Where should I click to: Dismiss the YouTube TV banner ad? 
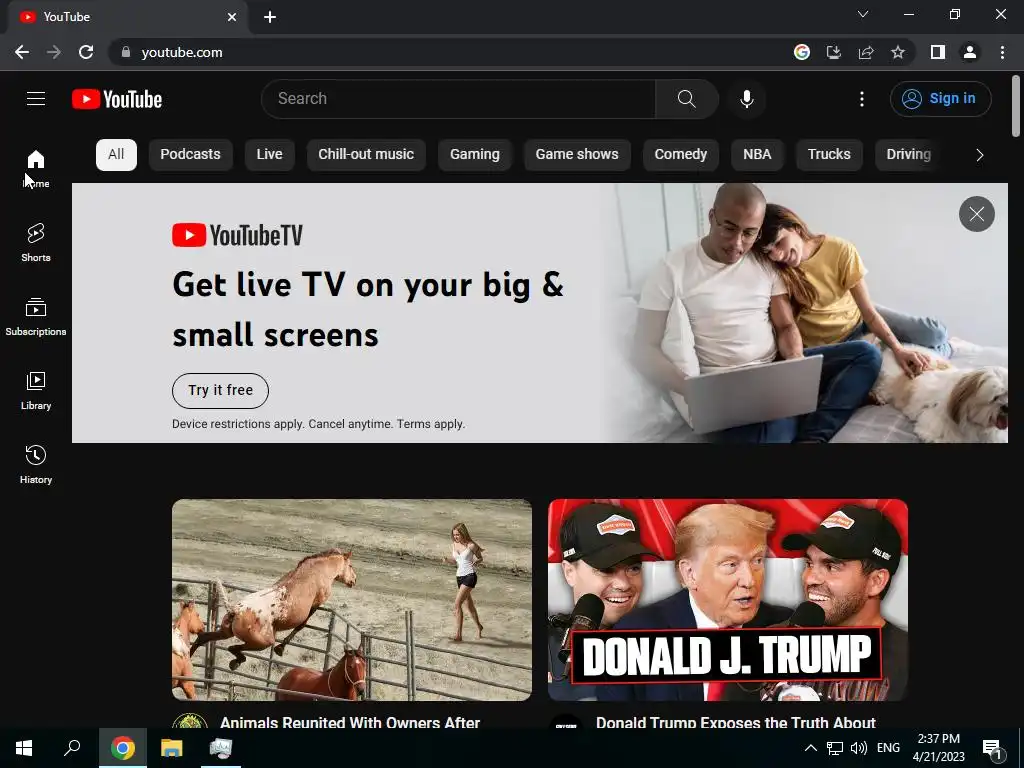976,214
